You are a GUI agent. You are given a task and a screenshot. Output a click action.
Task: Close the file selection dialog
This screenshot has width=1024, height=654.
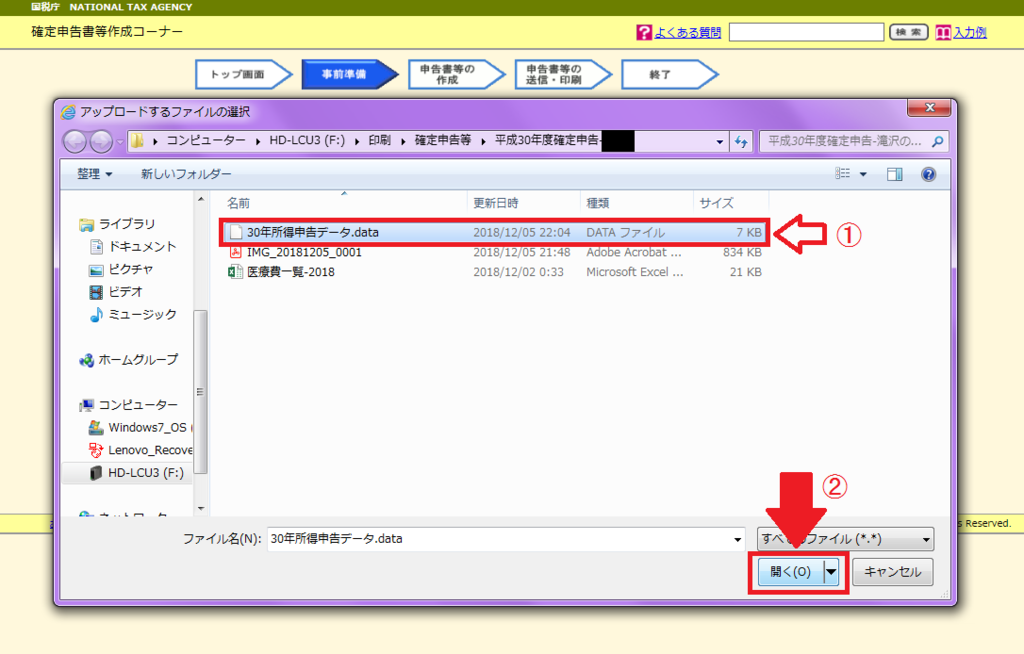click(930, 108)
